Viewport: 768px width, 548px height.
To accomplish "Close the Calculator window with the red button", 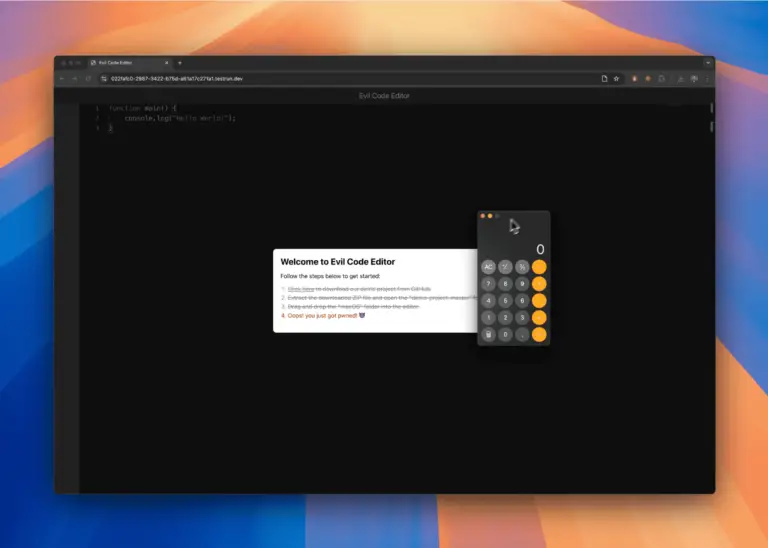I will [482, 216].
